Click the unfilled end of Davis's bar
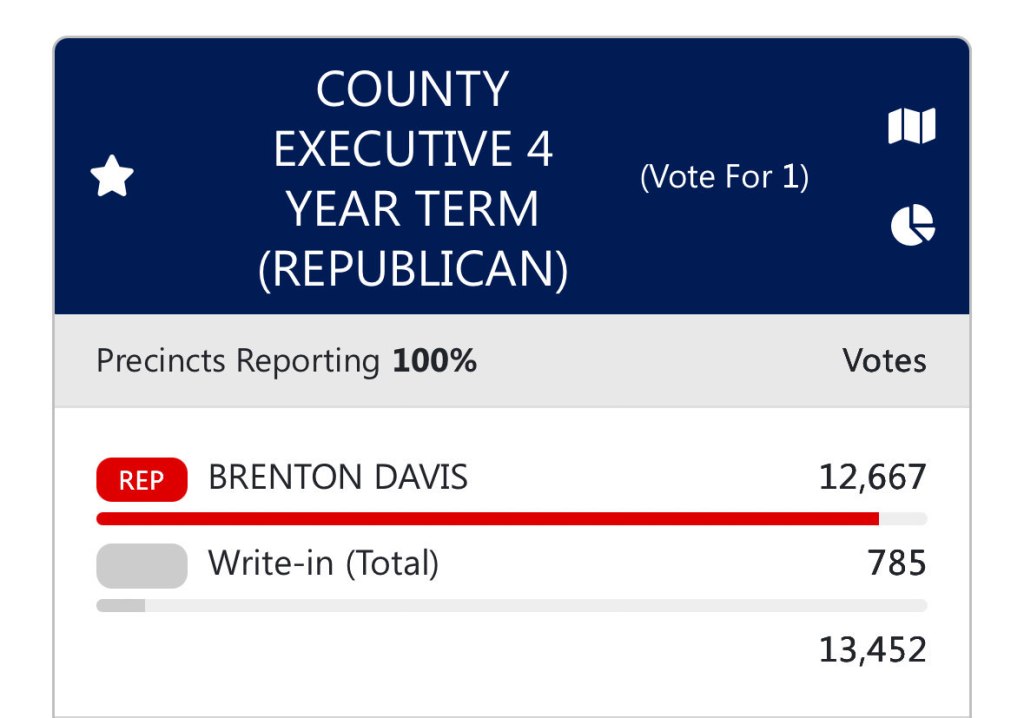This screenshot has height=718, width=1024. coord(903,518)
